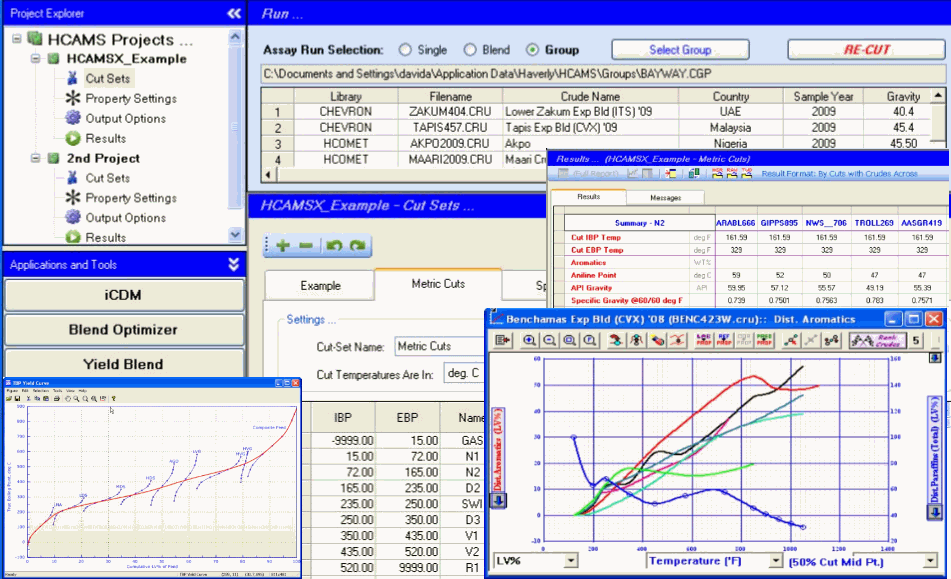The height and width of the screenshot is (579, 951).
Task: Click the second blue-red PROP icon in chart toolbar
Action: (724, 340)
